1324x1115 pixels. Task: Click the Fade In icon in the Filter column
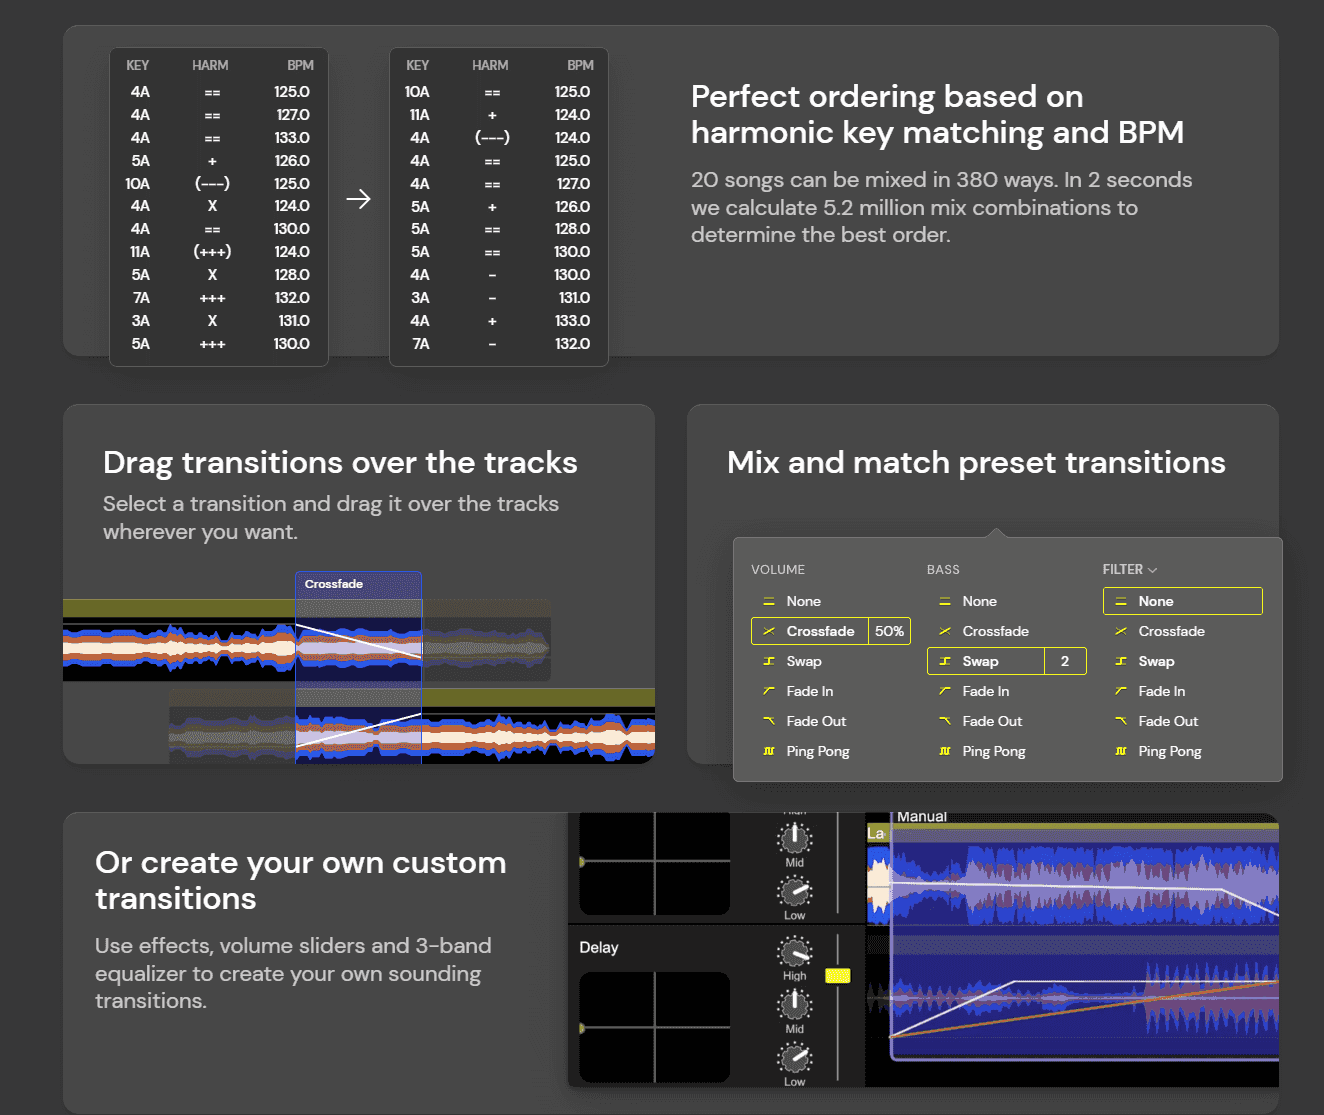click(x=1121, y=691)
